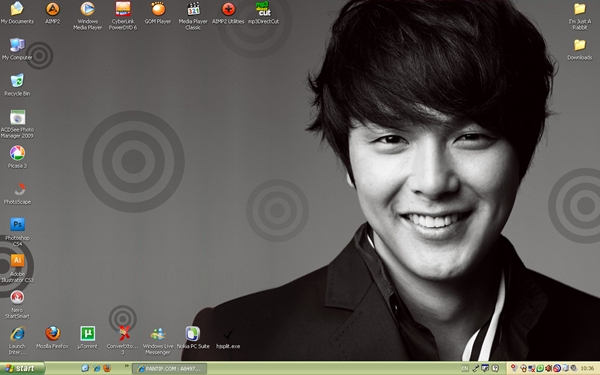The width and height of the screenshot is (600, 375).
Task: Select the Recycle Bin
Action: coord(17,85)
